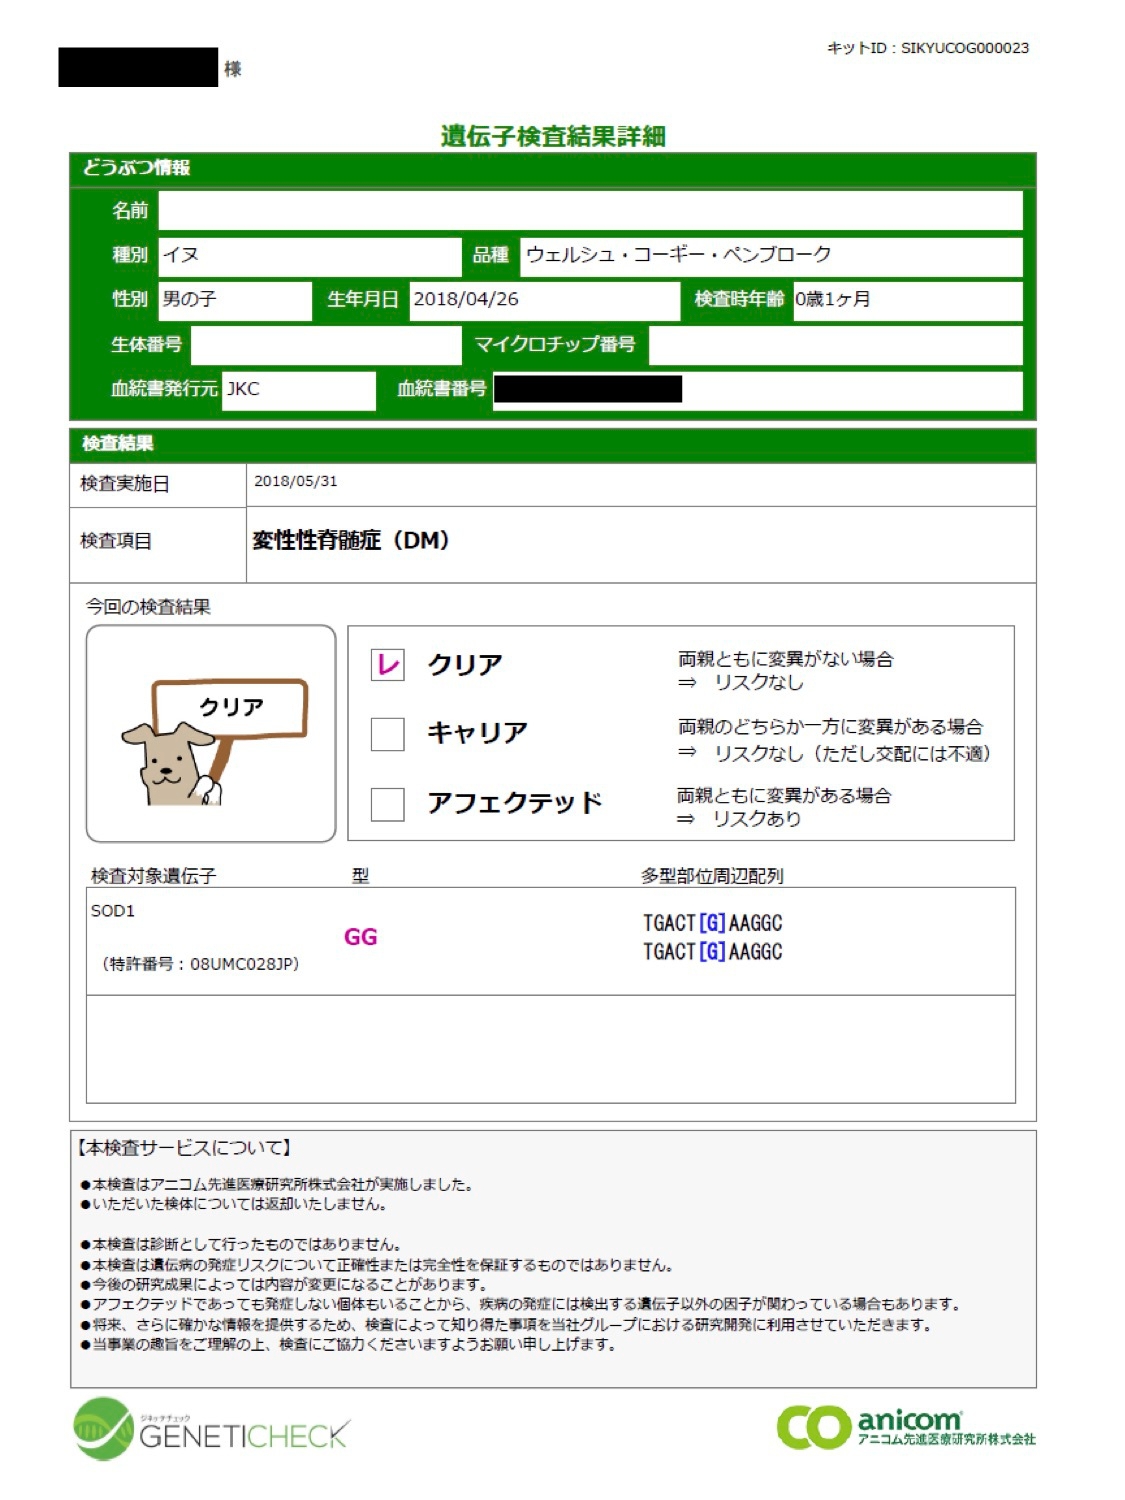Click the line いただいた検体については返却いたしません
This screenshot has height=1500, width=1125.
coord(233,1204)
